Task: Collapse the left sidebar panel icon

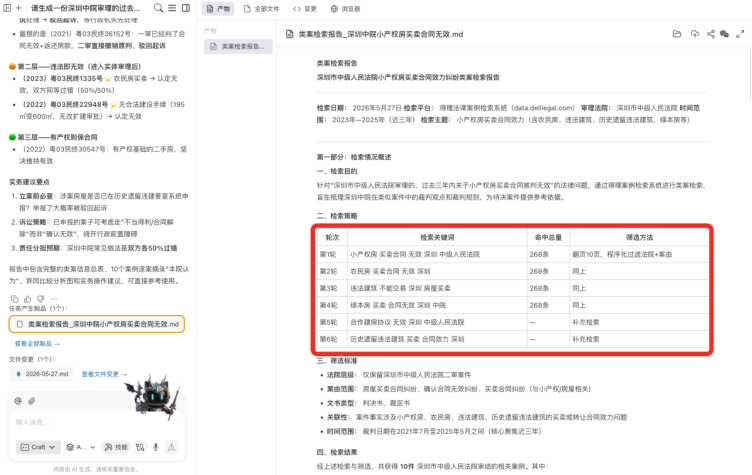Action: pyautogui.click(x=7, y=8)
